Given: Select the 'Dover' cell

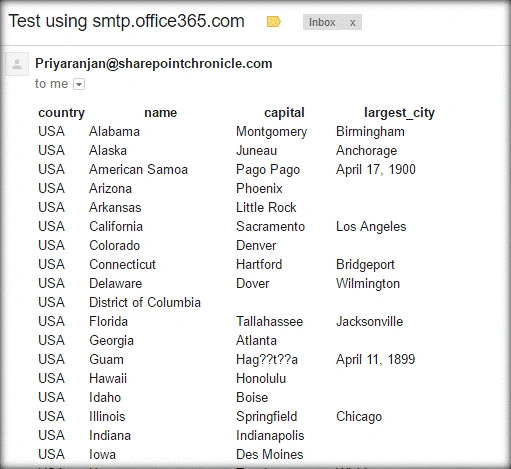Looking at the screenshot, I should pos(252,283).
